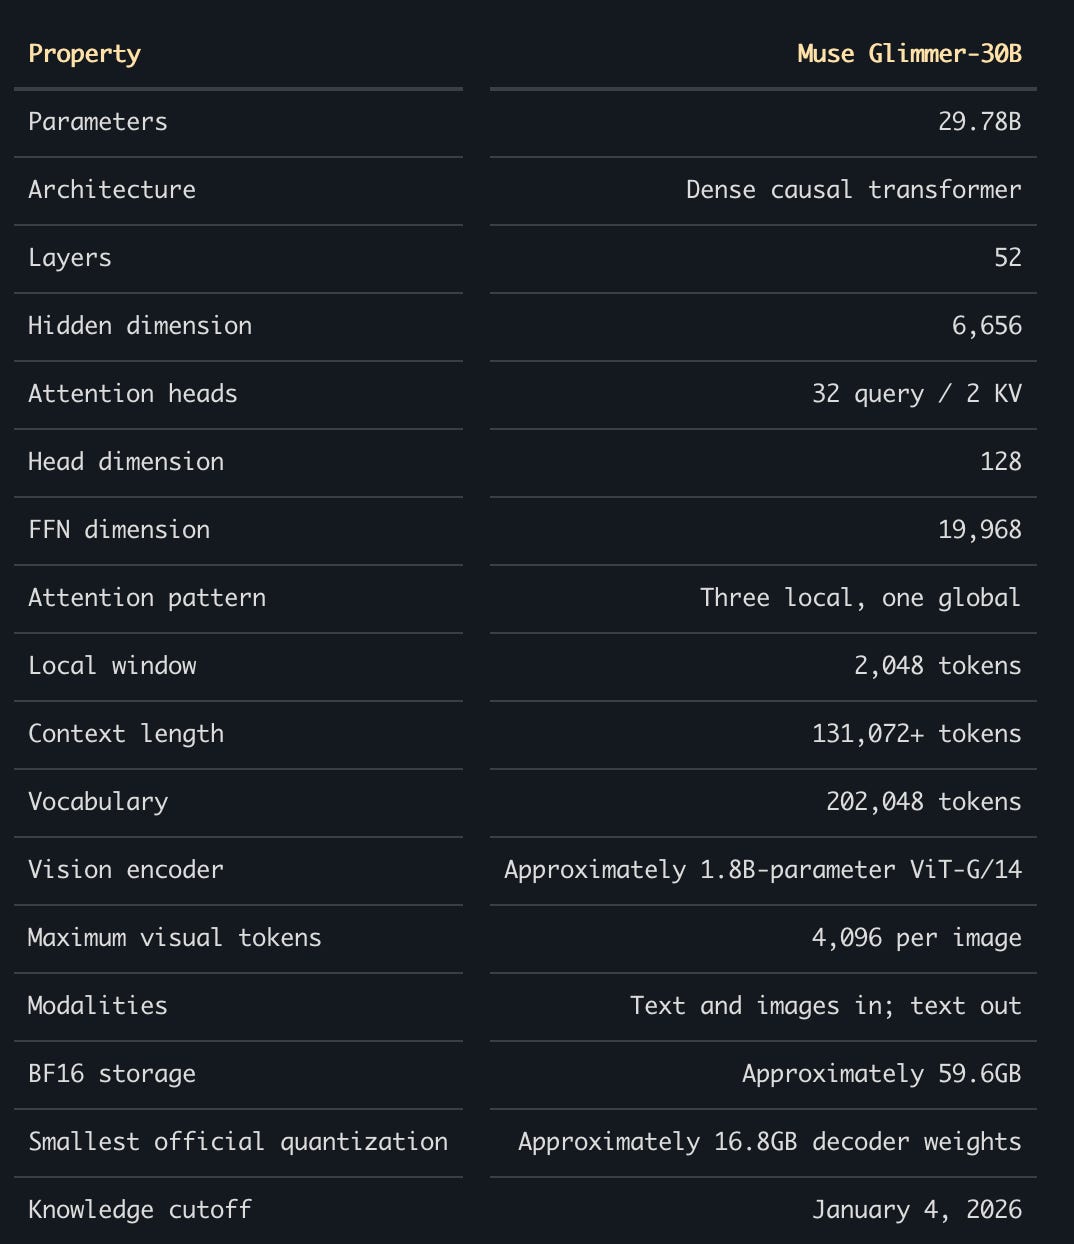Click Smallest official quantization label

[x=238, y=1142]
